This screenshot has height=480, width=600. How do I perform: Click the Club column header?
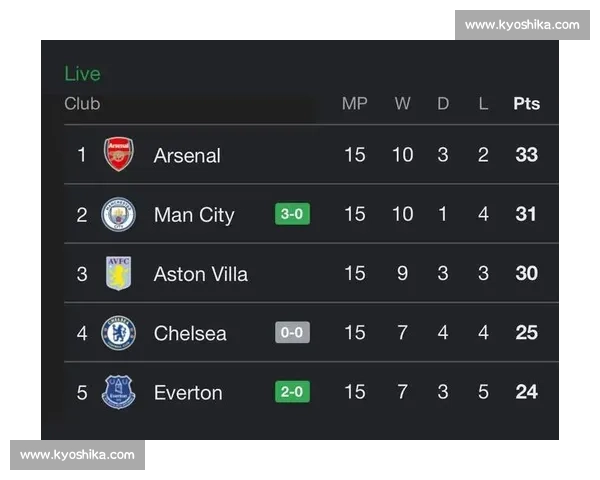(x=82, y=104)
